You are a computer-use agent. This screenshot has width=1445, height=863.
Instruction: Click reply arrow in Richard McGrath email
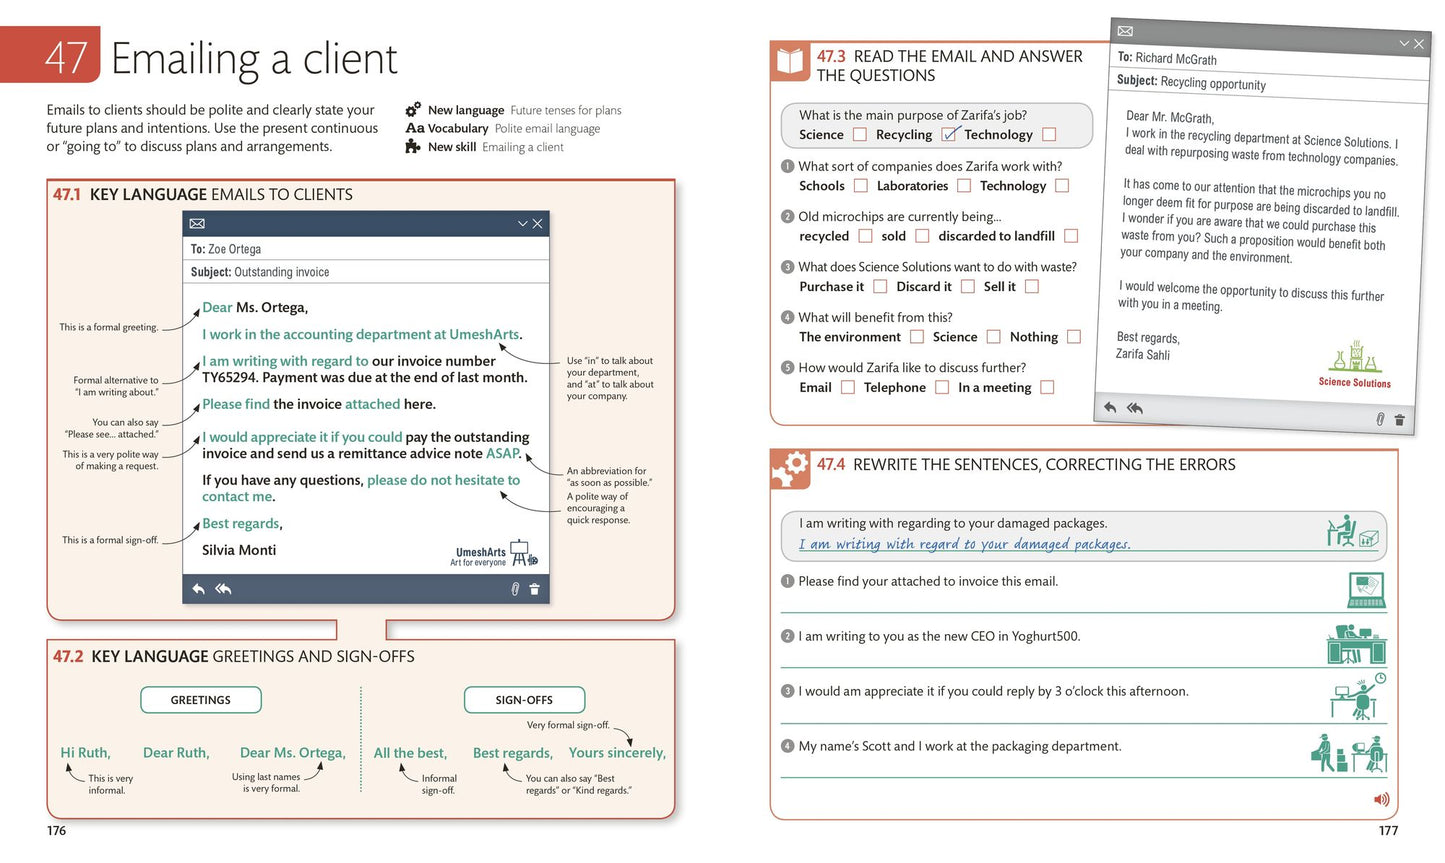(1110, 407)
